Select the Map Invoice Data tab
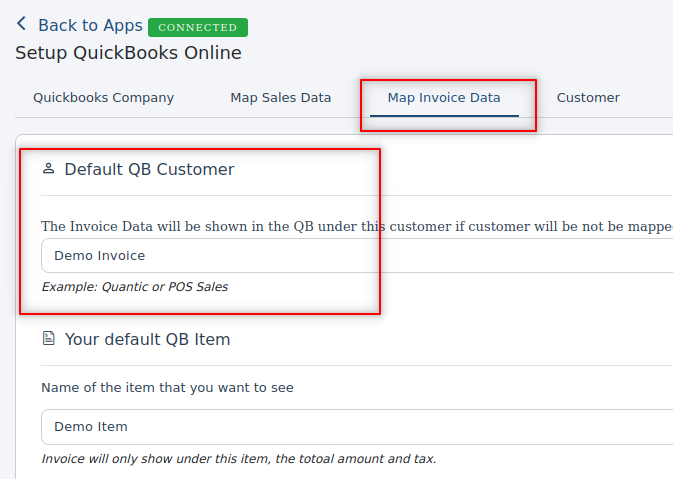673x479 pixels. 444,98
